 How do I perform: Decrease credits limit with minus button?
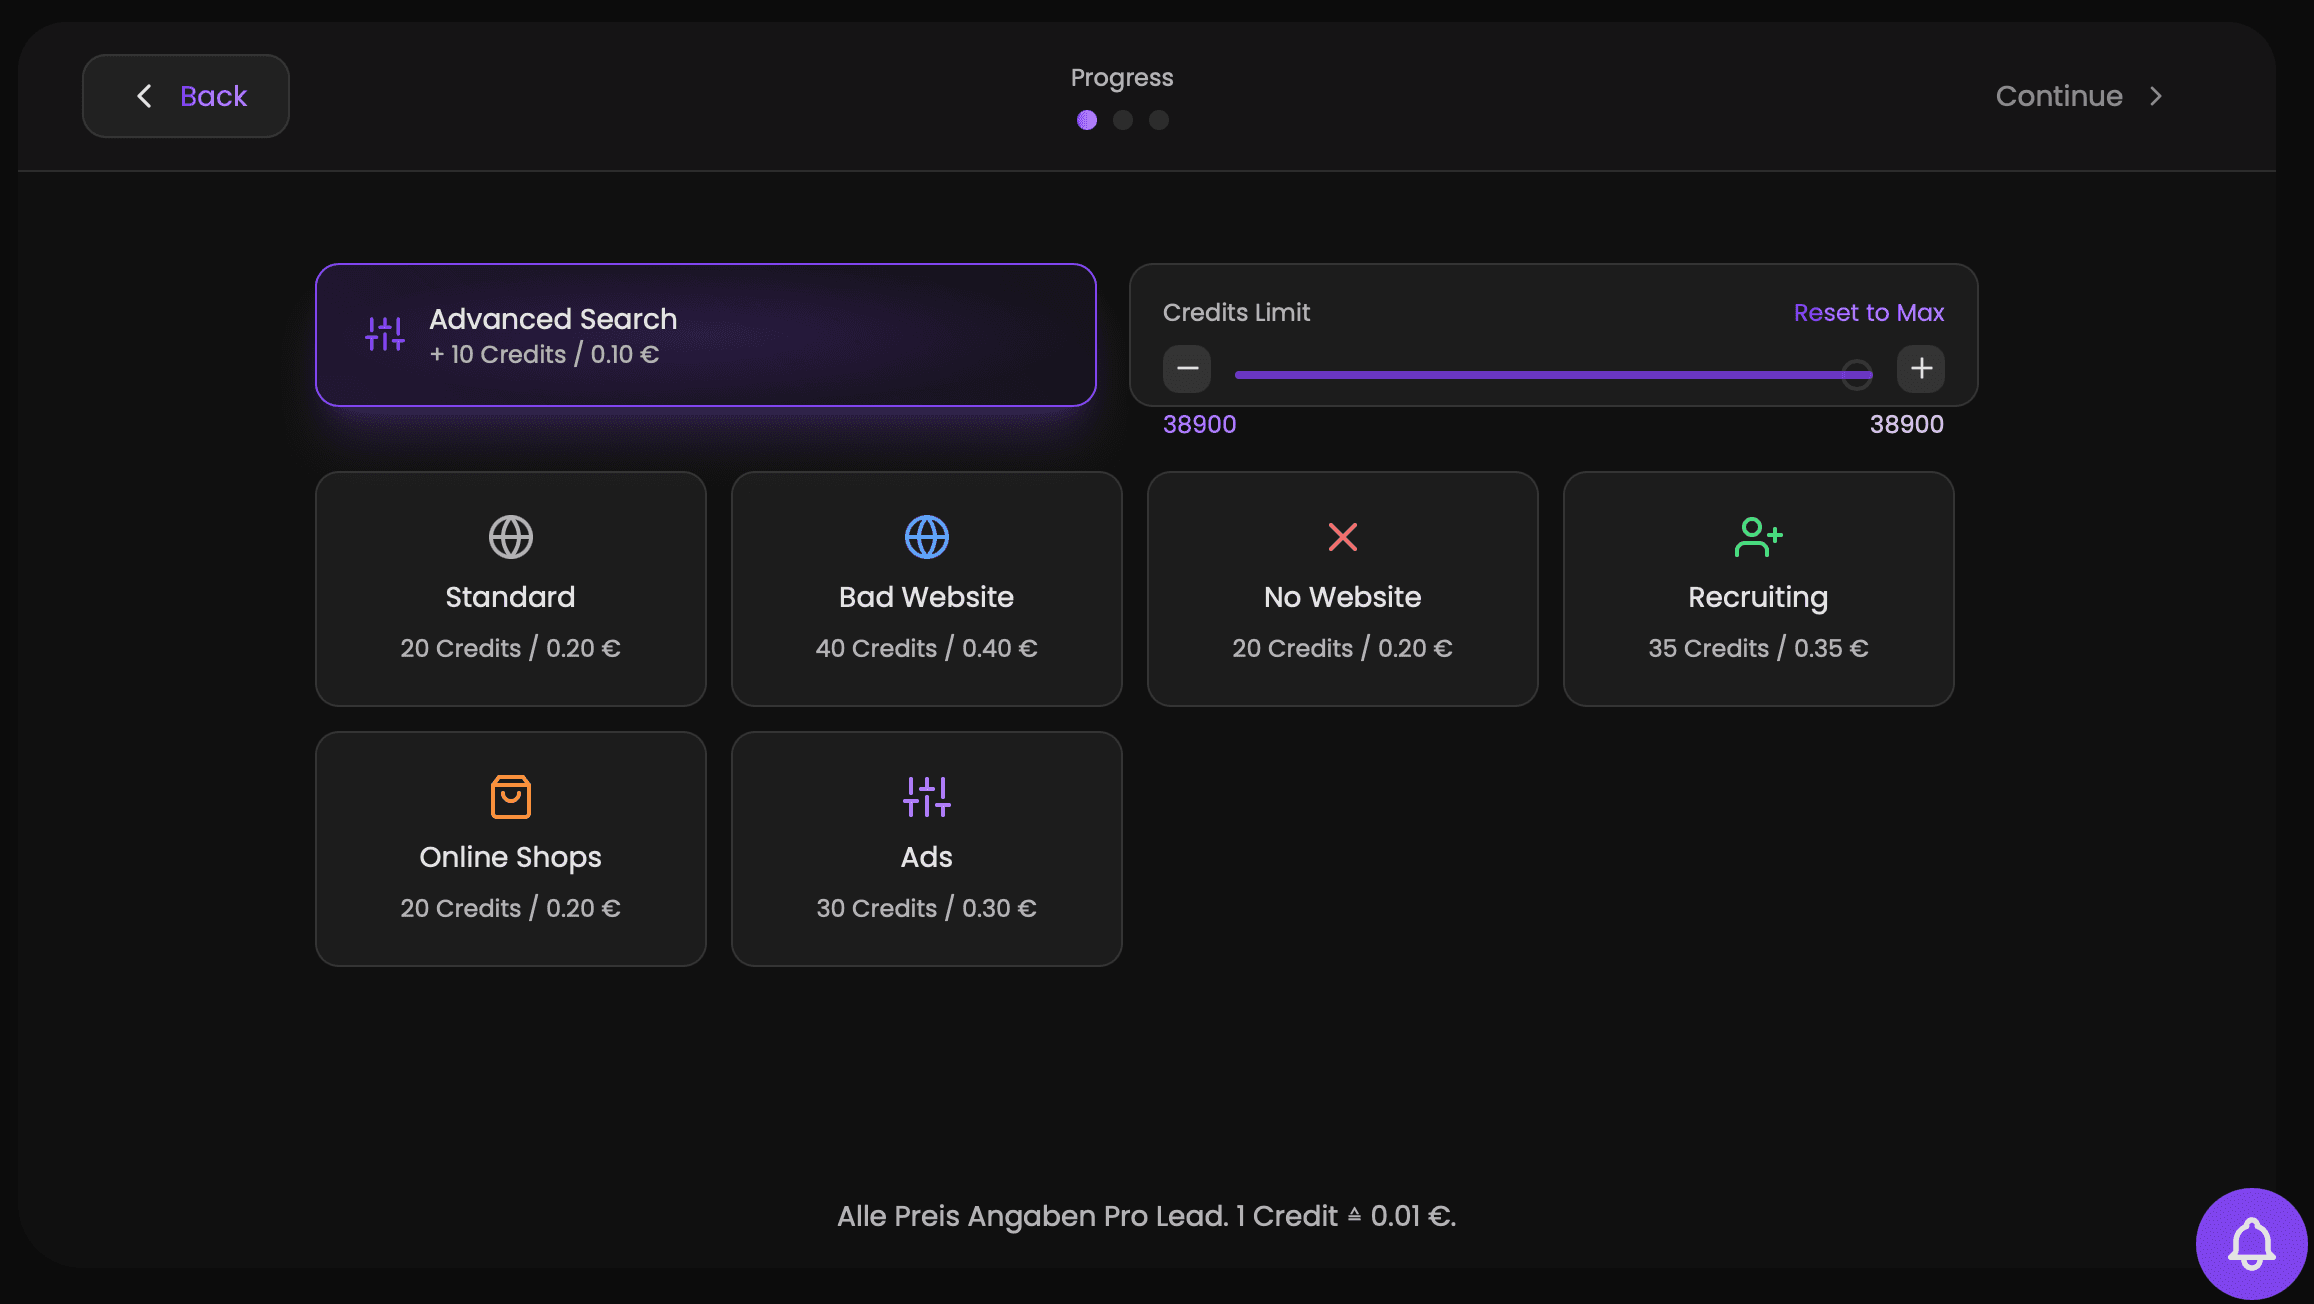point(1187,369)
